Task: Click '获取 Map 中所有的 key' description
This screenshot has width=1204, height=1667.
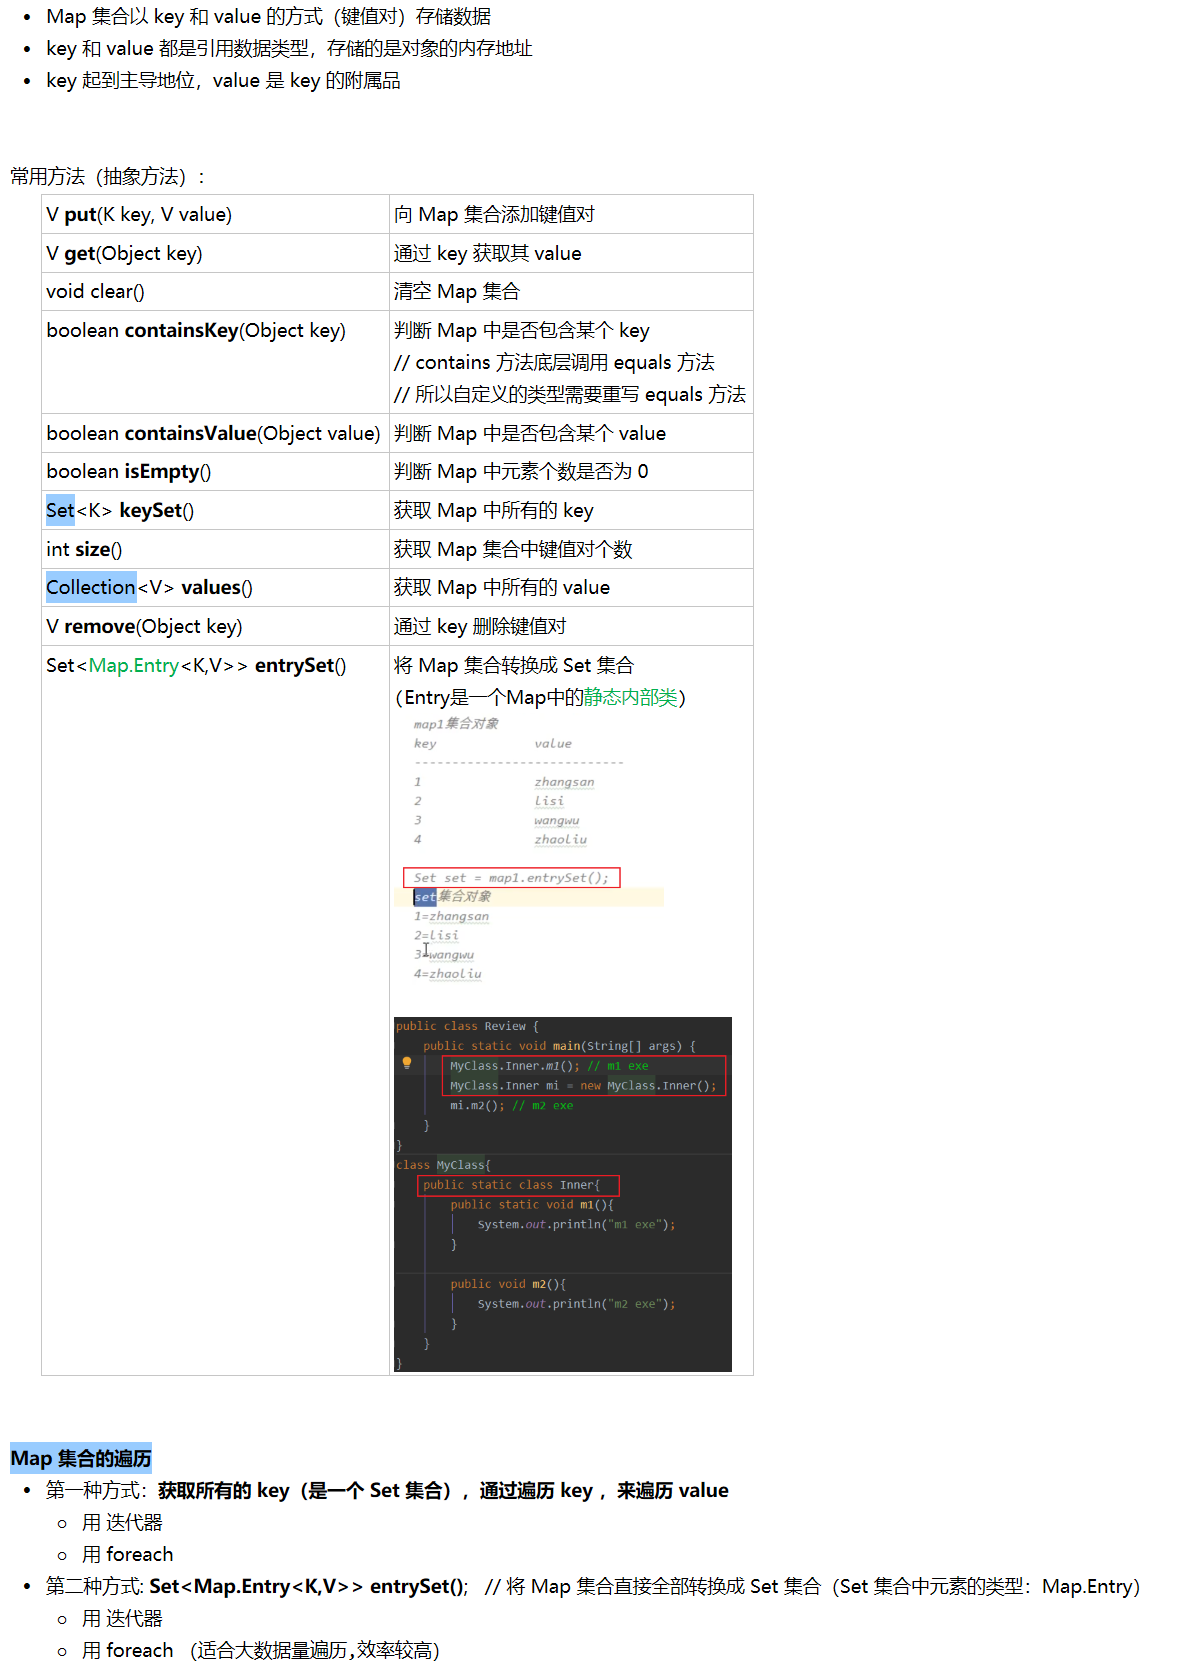Action: 493,510
